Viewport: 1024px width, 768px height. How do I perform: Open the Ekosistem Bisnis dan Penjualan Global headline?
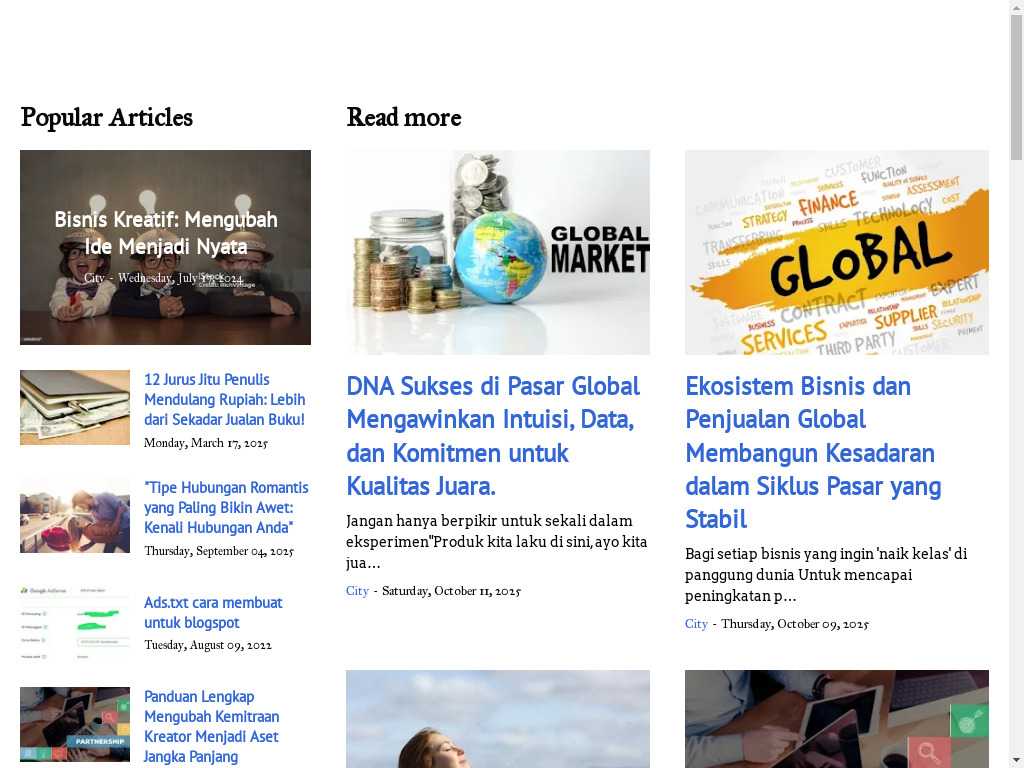tap(813, 452)
